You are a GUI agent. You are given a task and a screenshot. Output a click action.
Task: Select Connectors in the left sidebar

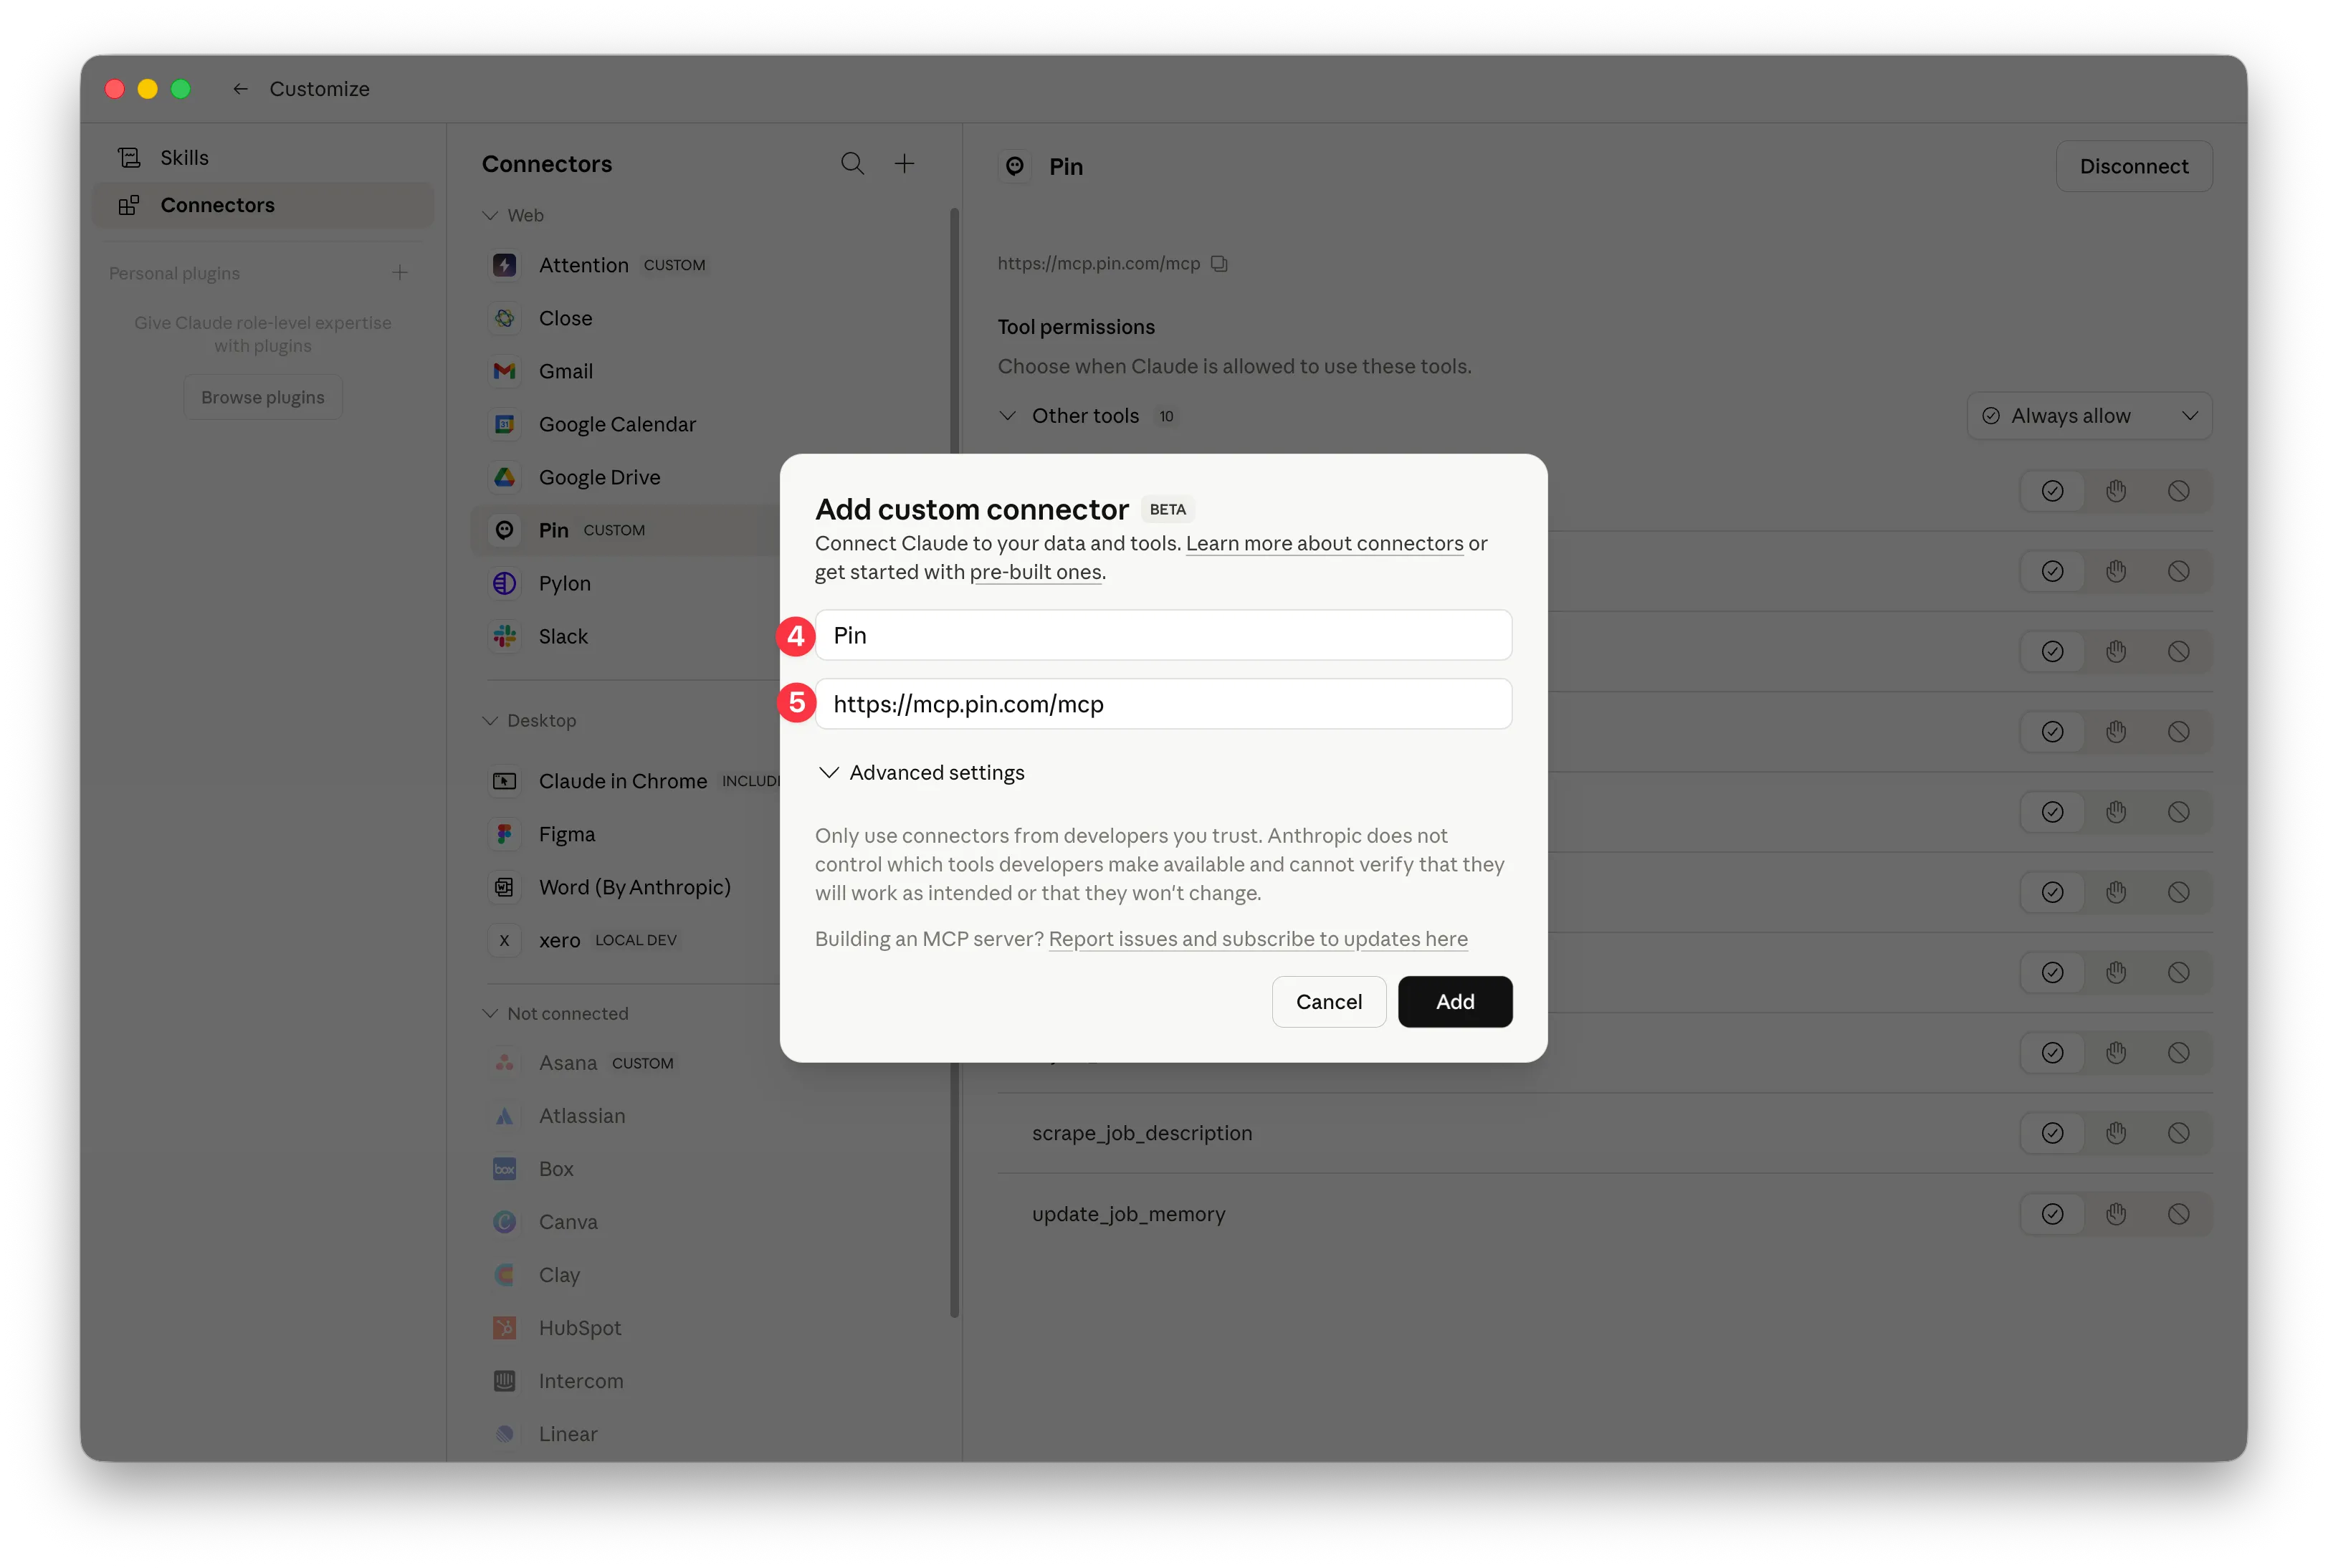pos(263,205)
